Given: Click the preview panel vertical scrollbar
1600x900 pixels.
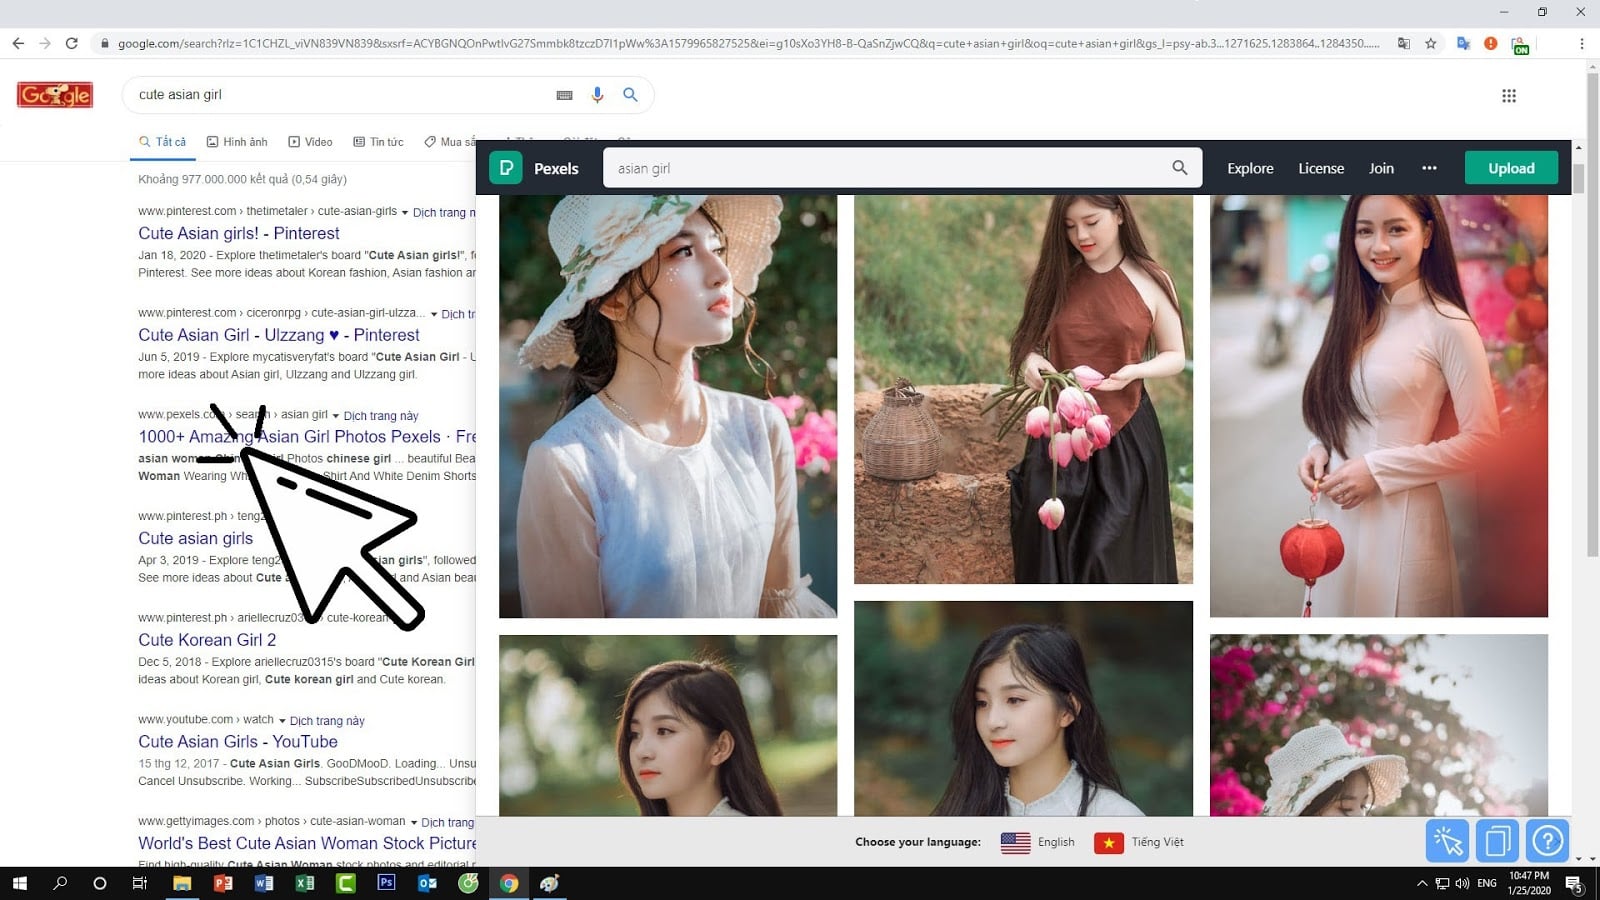Looking at the screenshot, I should pos(1579,178).
